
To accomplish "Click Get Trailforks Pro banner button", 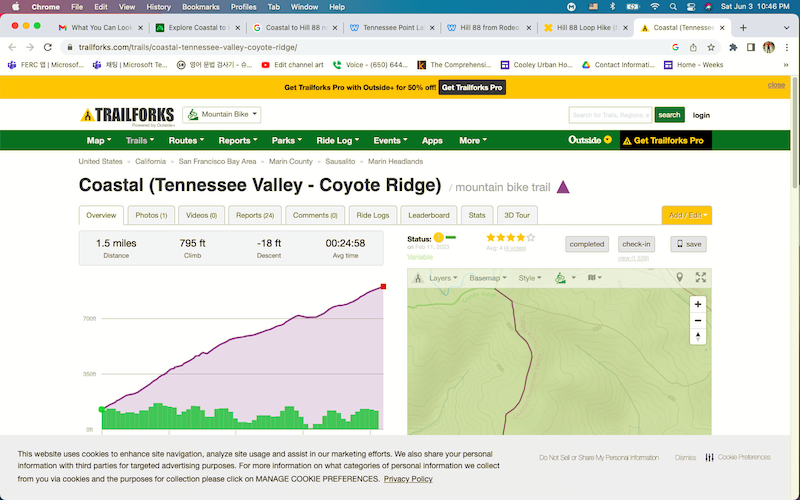I will (472, 87).
